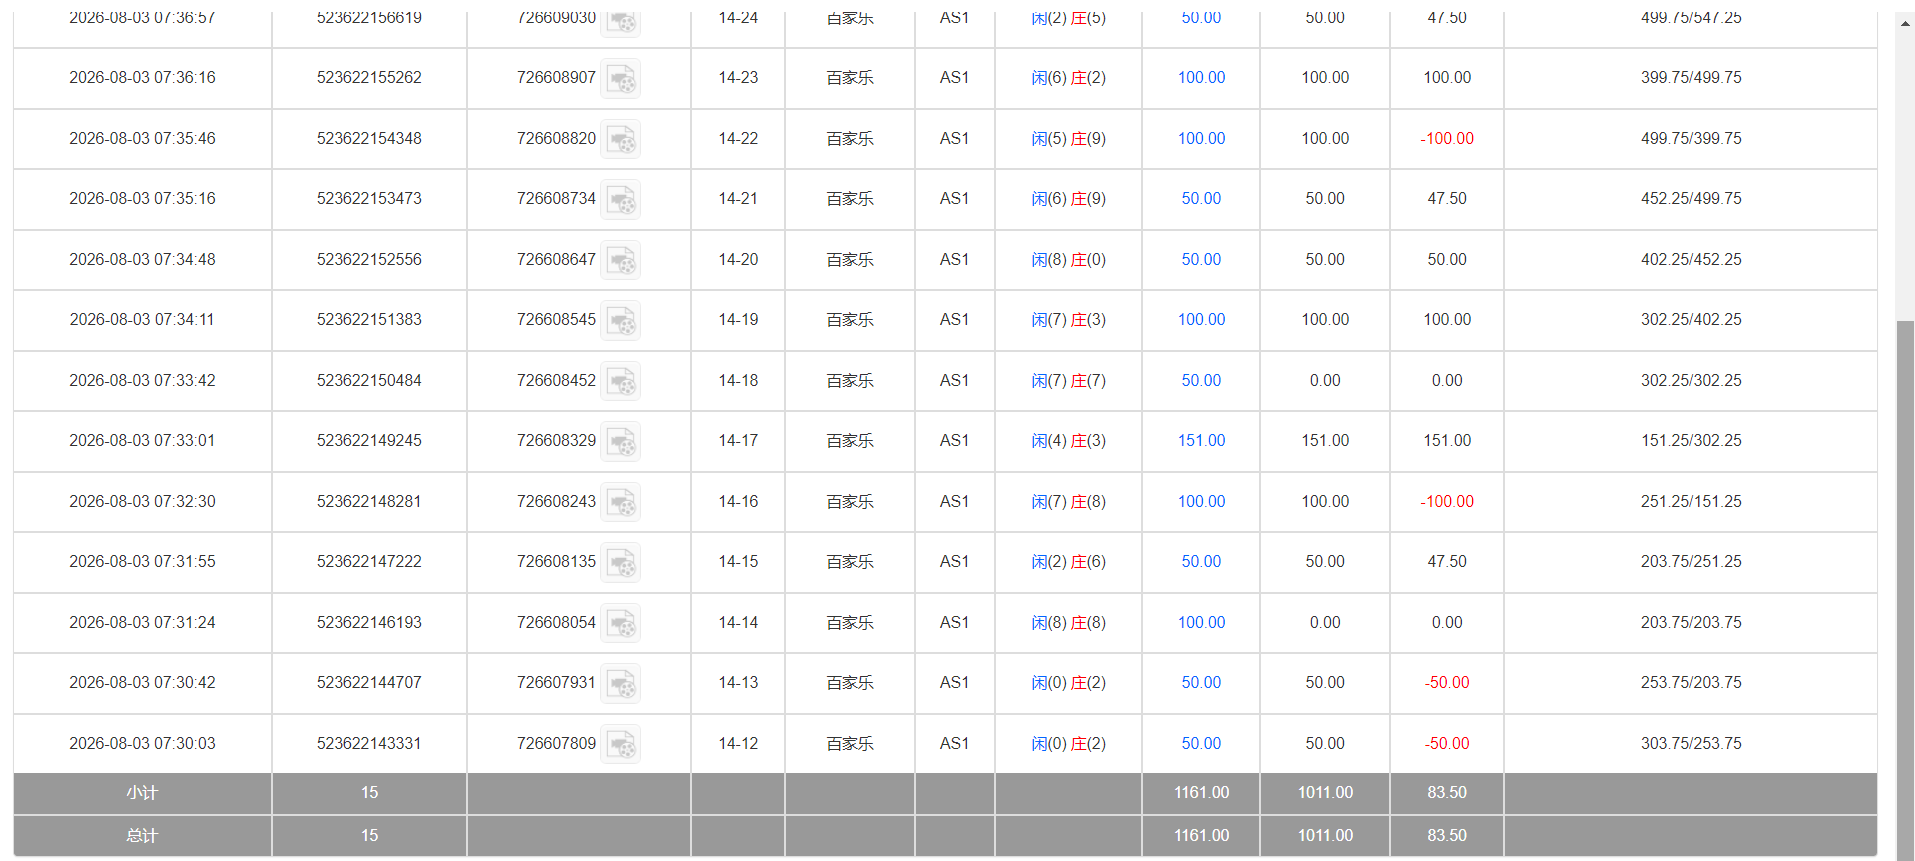This screenshot has height=861, width=1915.
Task: Click table-round 14-19 cell
Action: coord(738,320)
